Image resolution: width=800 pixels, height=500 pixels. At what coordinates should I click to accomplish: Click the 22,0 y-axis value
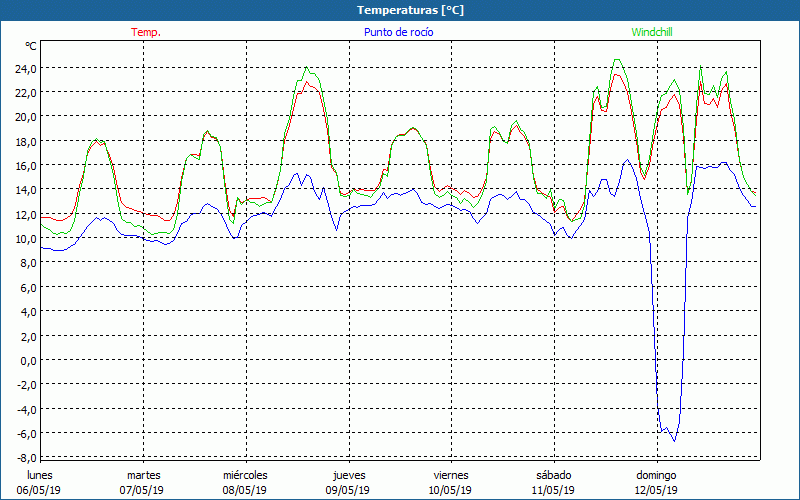[x=25, y=93]
